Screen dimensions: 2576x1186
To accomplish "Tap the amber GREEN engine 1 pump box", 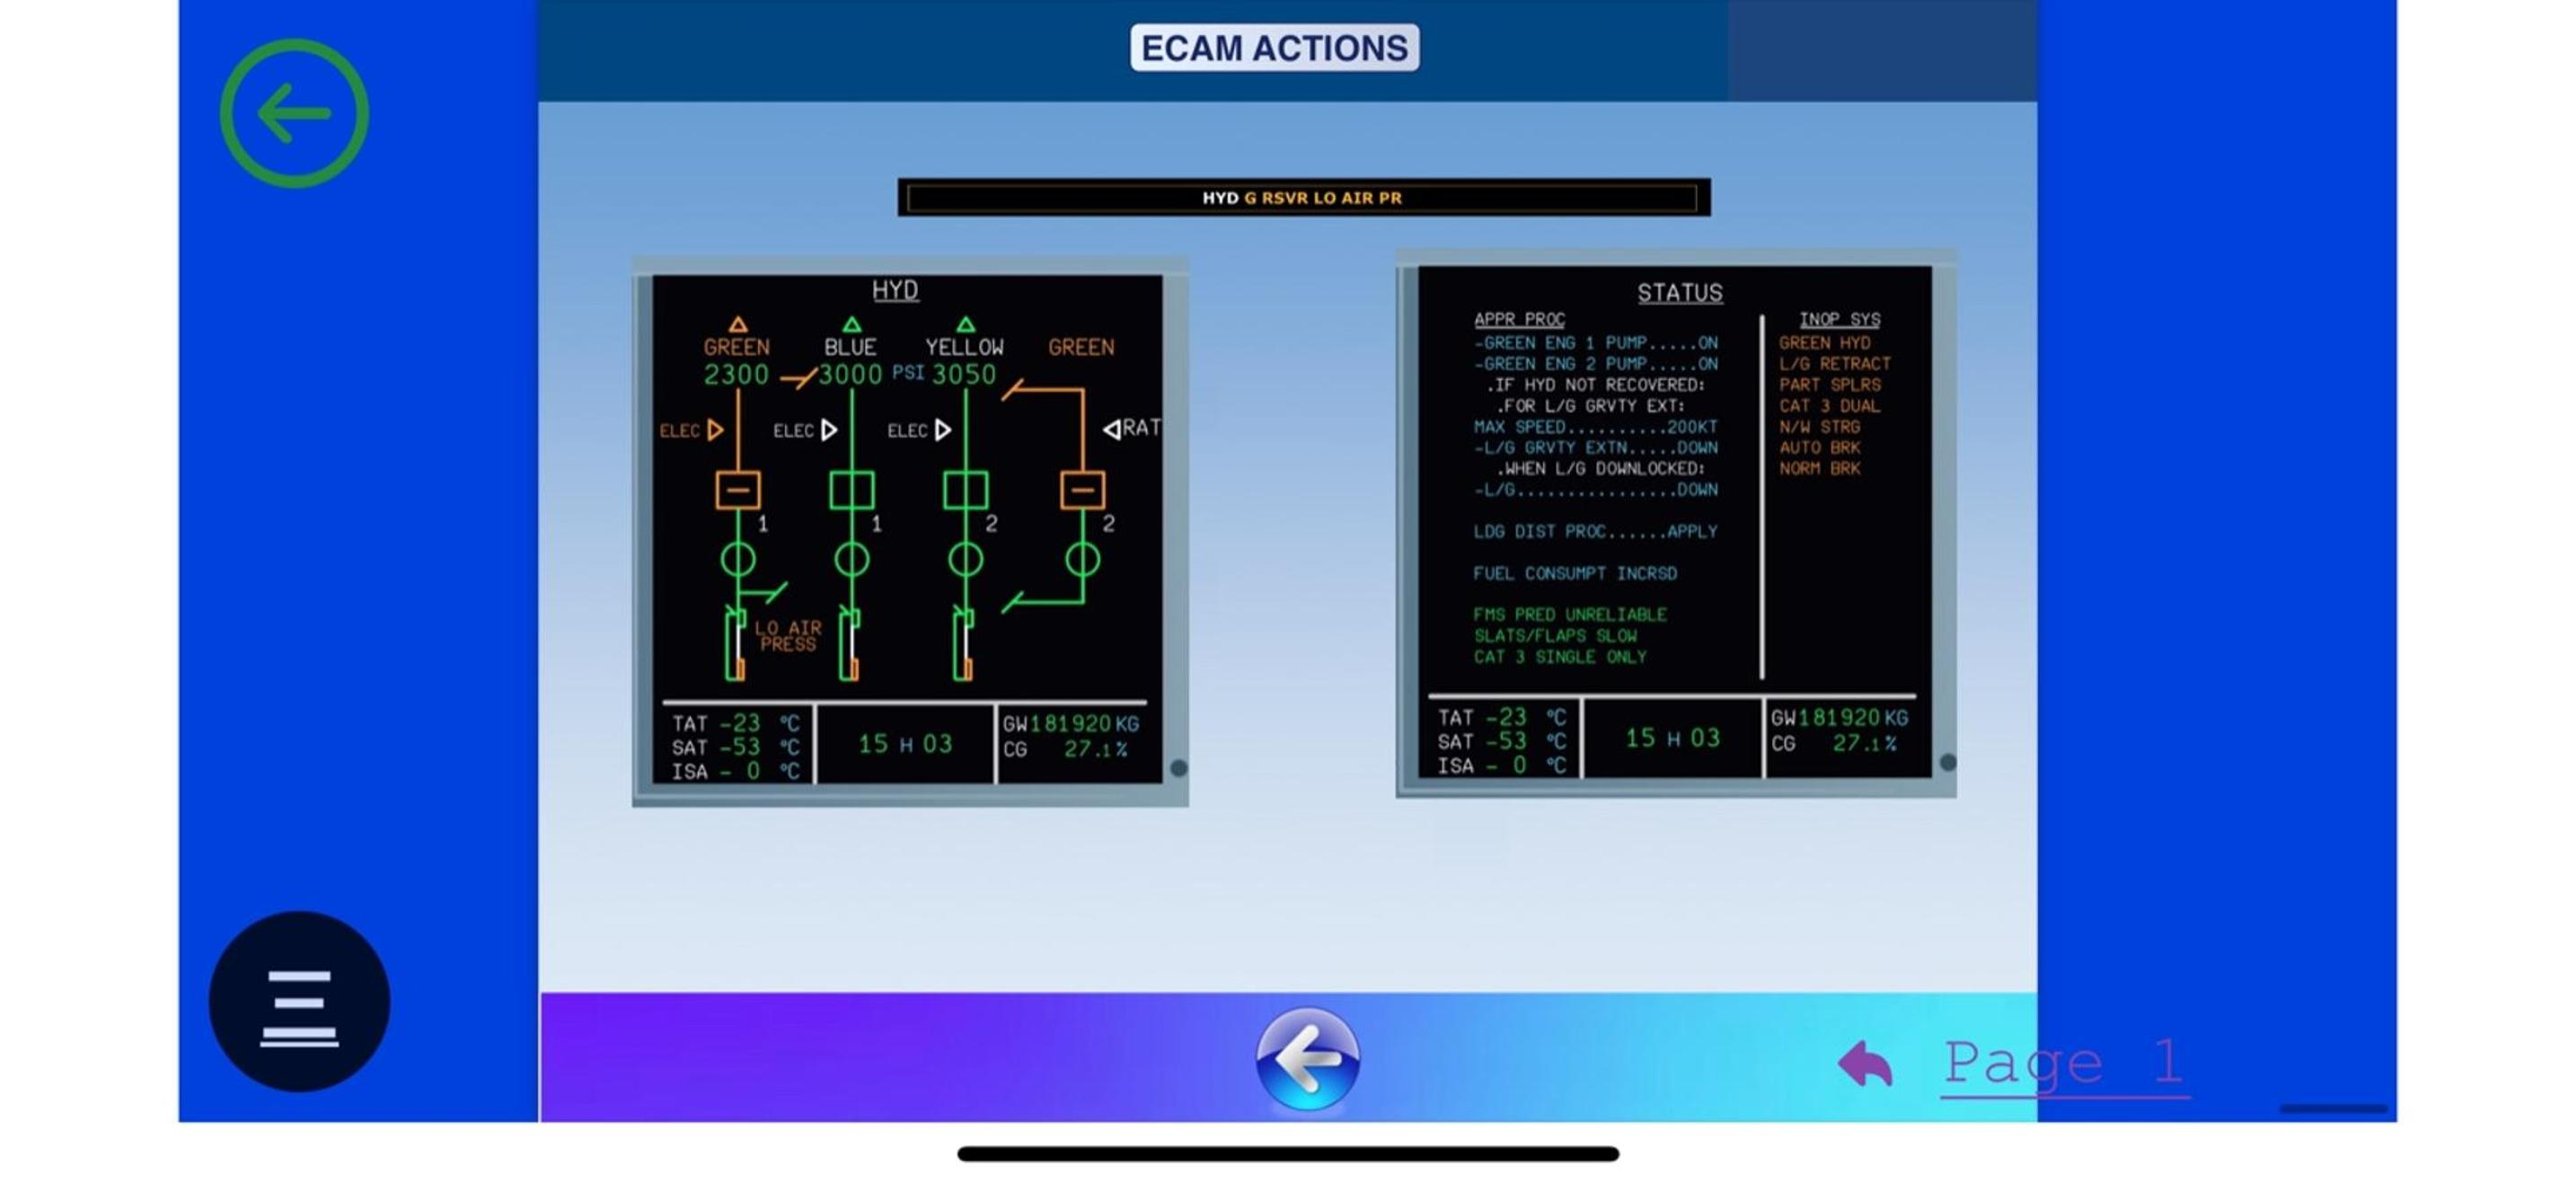I will pyautogui.click(x=738, y=491).
